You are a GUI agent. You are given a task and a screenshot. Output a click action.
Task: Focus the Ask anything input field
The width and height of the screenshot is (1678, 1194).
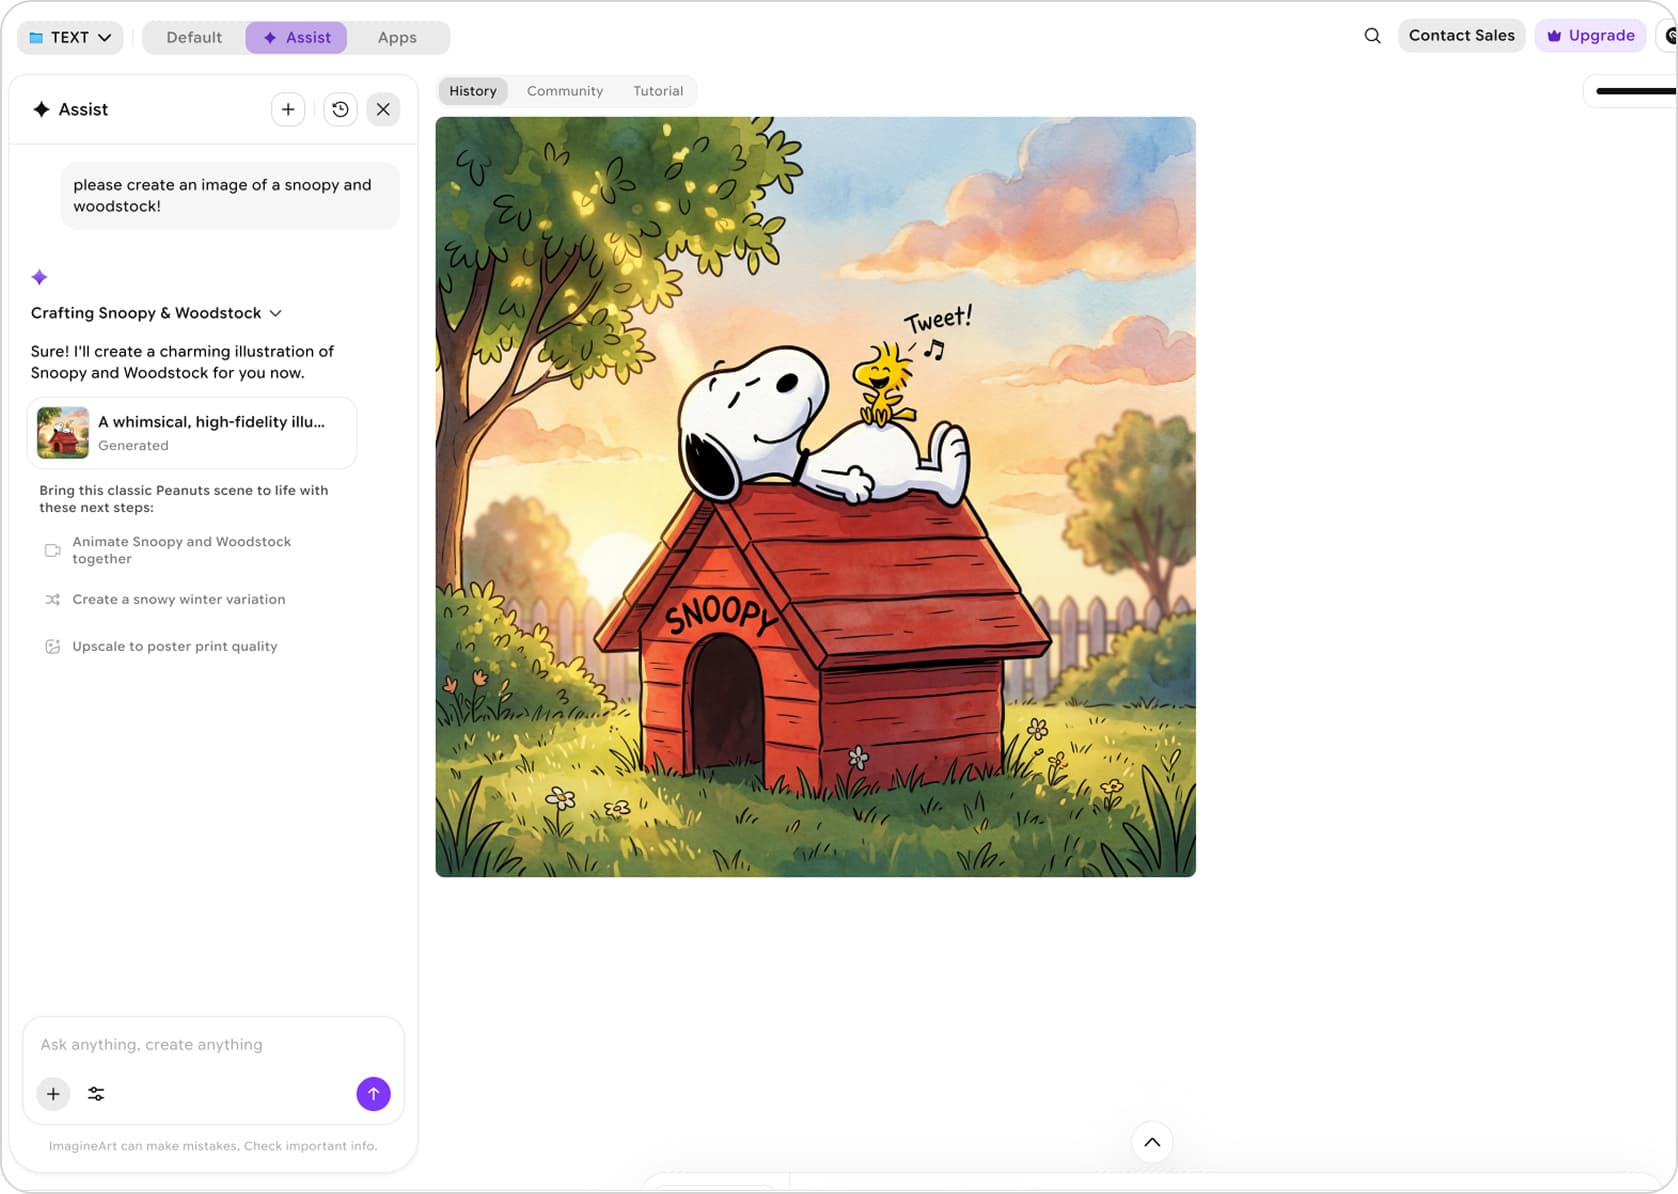pos(213,1044)
